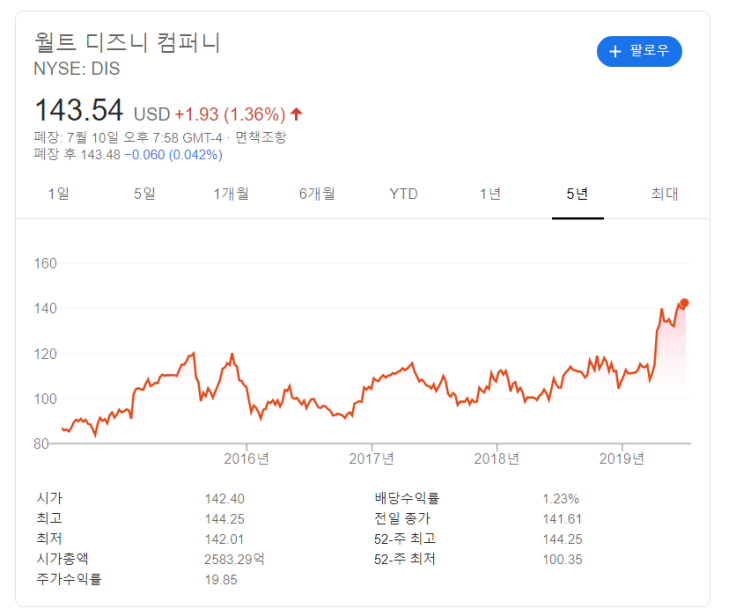Viewport: 743px width, 616px height.
Task: Click the closing time 7월 10일 text
Action: click(92, 138)
